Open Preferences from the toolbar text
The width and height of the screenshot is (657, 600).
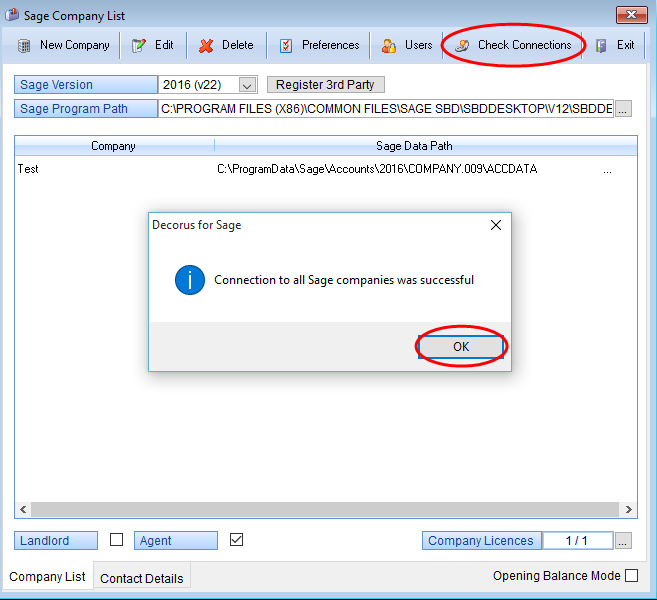331,45
